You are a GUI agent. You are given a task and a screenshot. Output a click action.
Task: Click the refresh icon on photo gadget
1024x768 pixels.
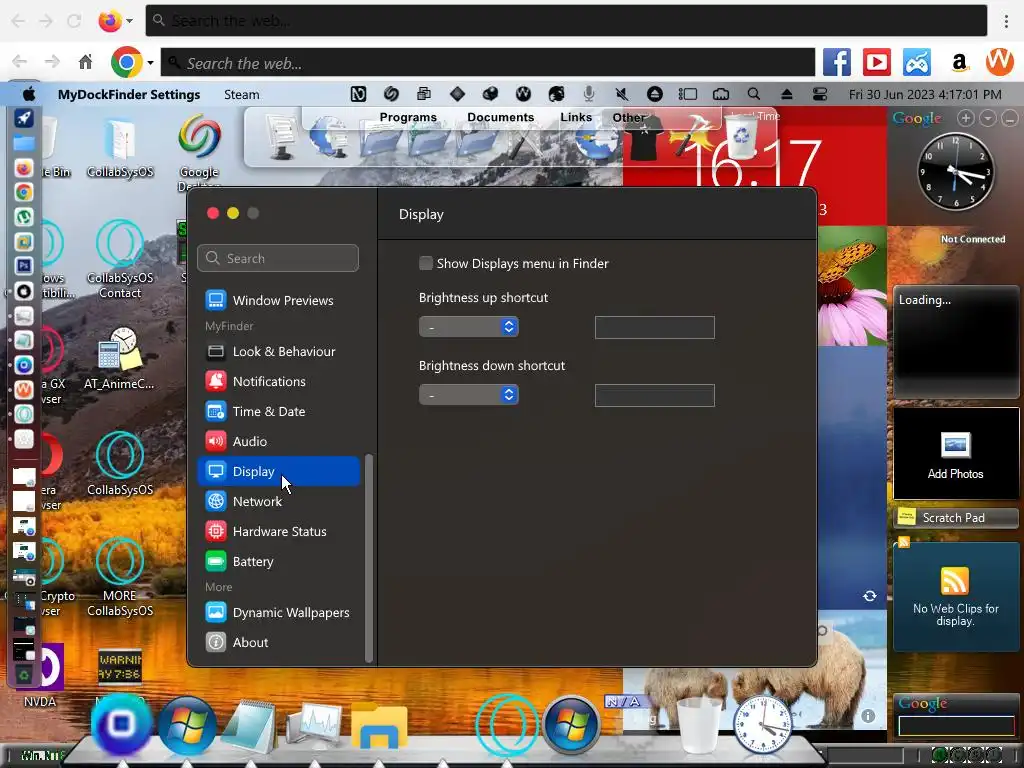(x=869, y=596)
